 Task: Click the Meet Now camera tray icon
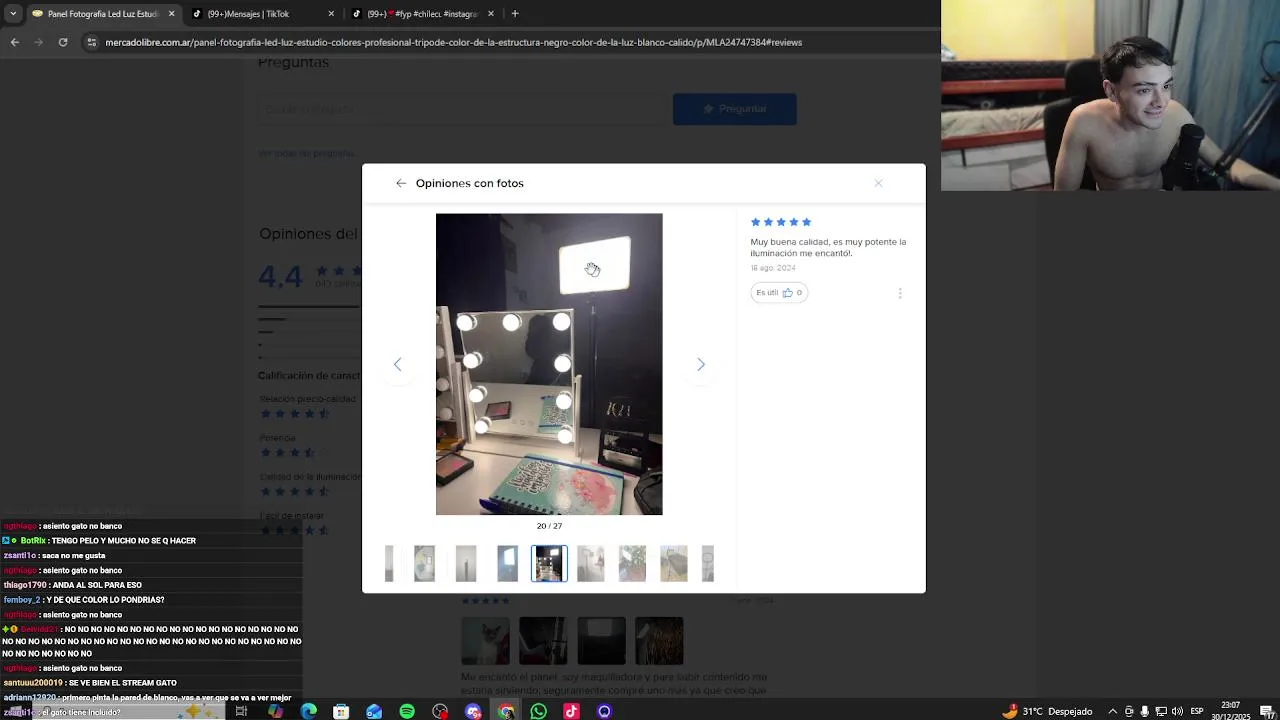tap(1129, 711)
